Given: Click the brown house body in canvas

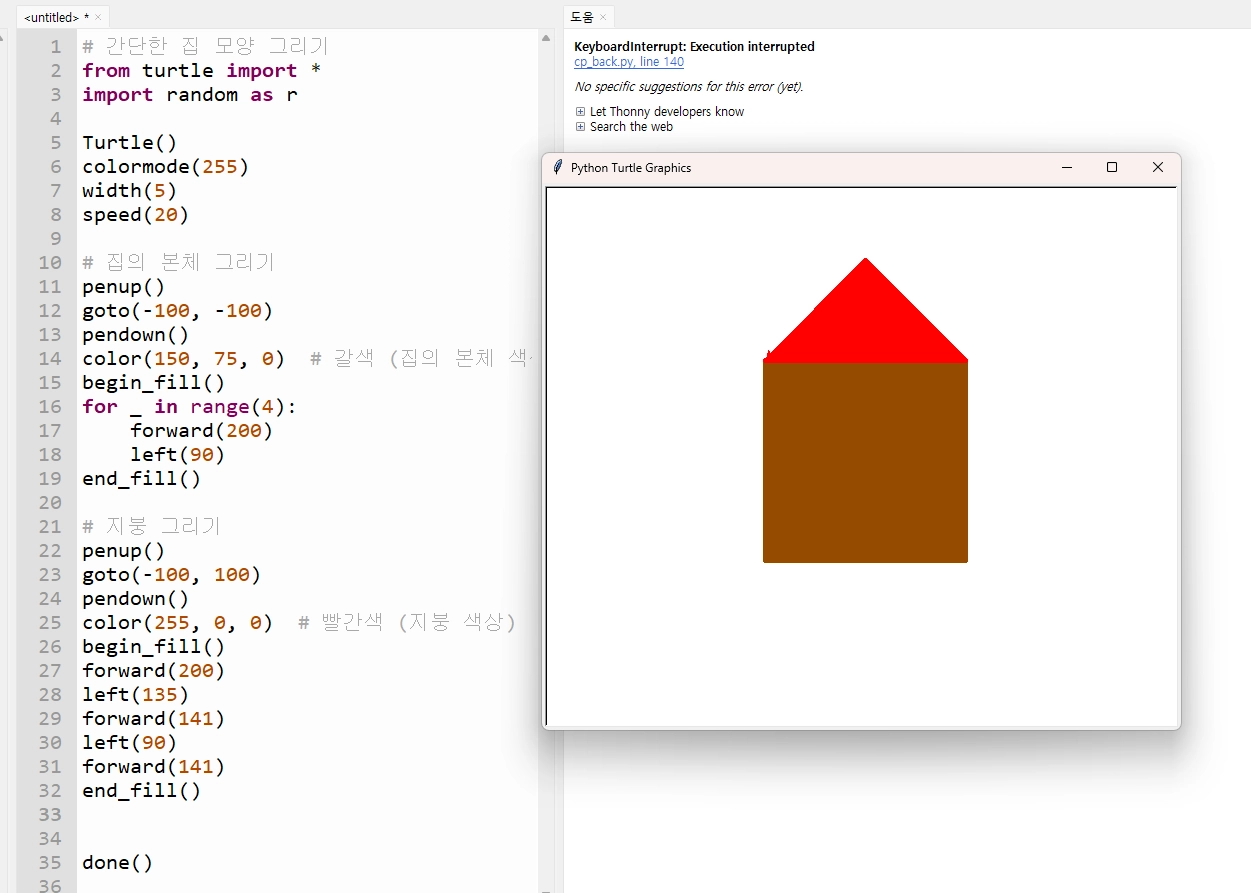Looking at the screenshot, I should point(866,462).
